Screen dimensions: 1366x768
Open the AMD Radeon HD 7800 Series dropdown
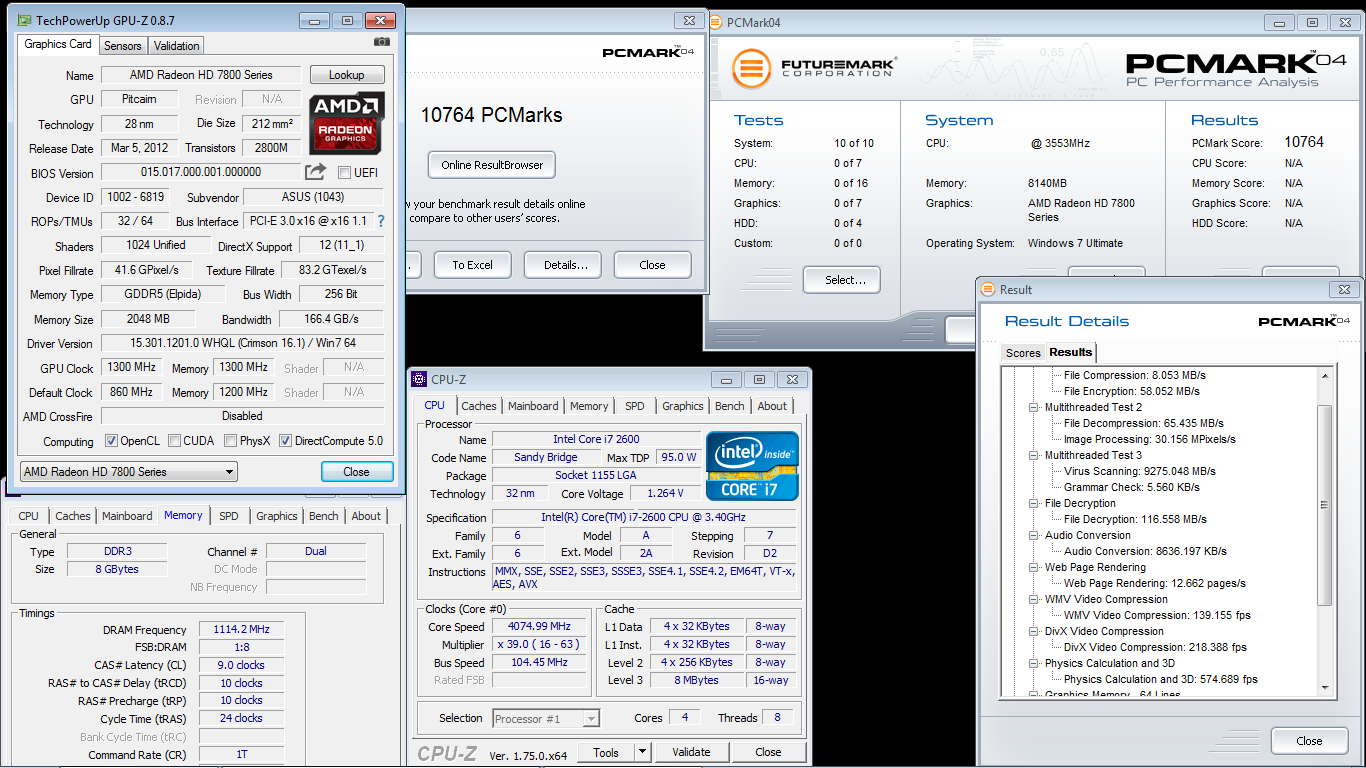(128, 472)
